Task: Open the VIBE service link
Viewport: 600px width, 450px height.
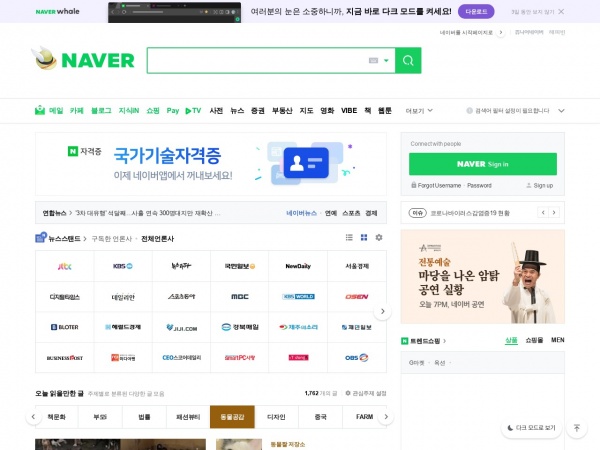Action: point(349,111)
